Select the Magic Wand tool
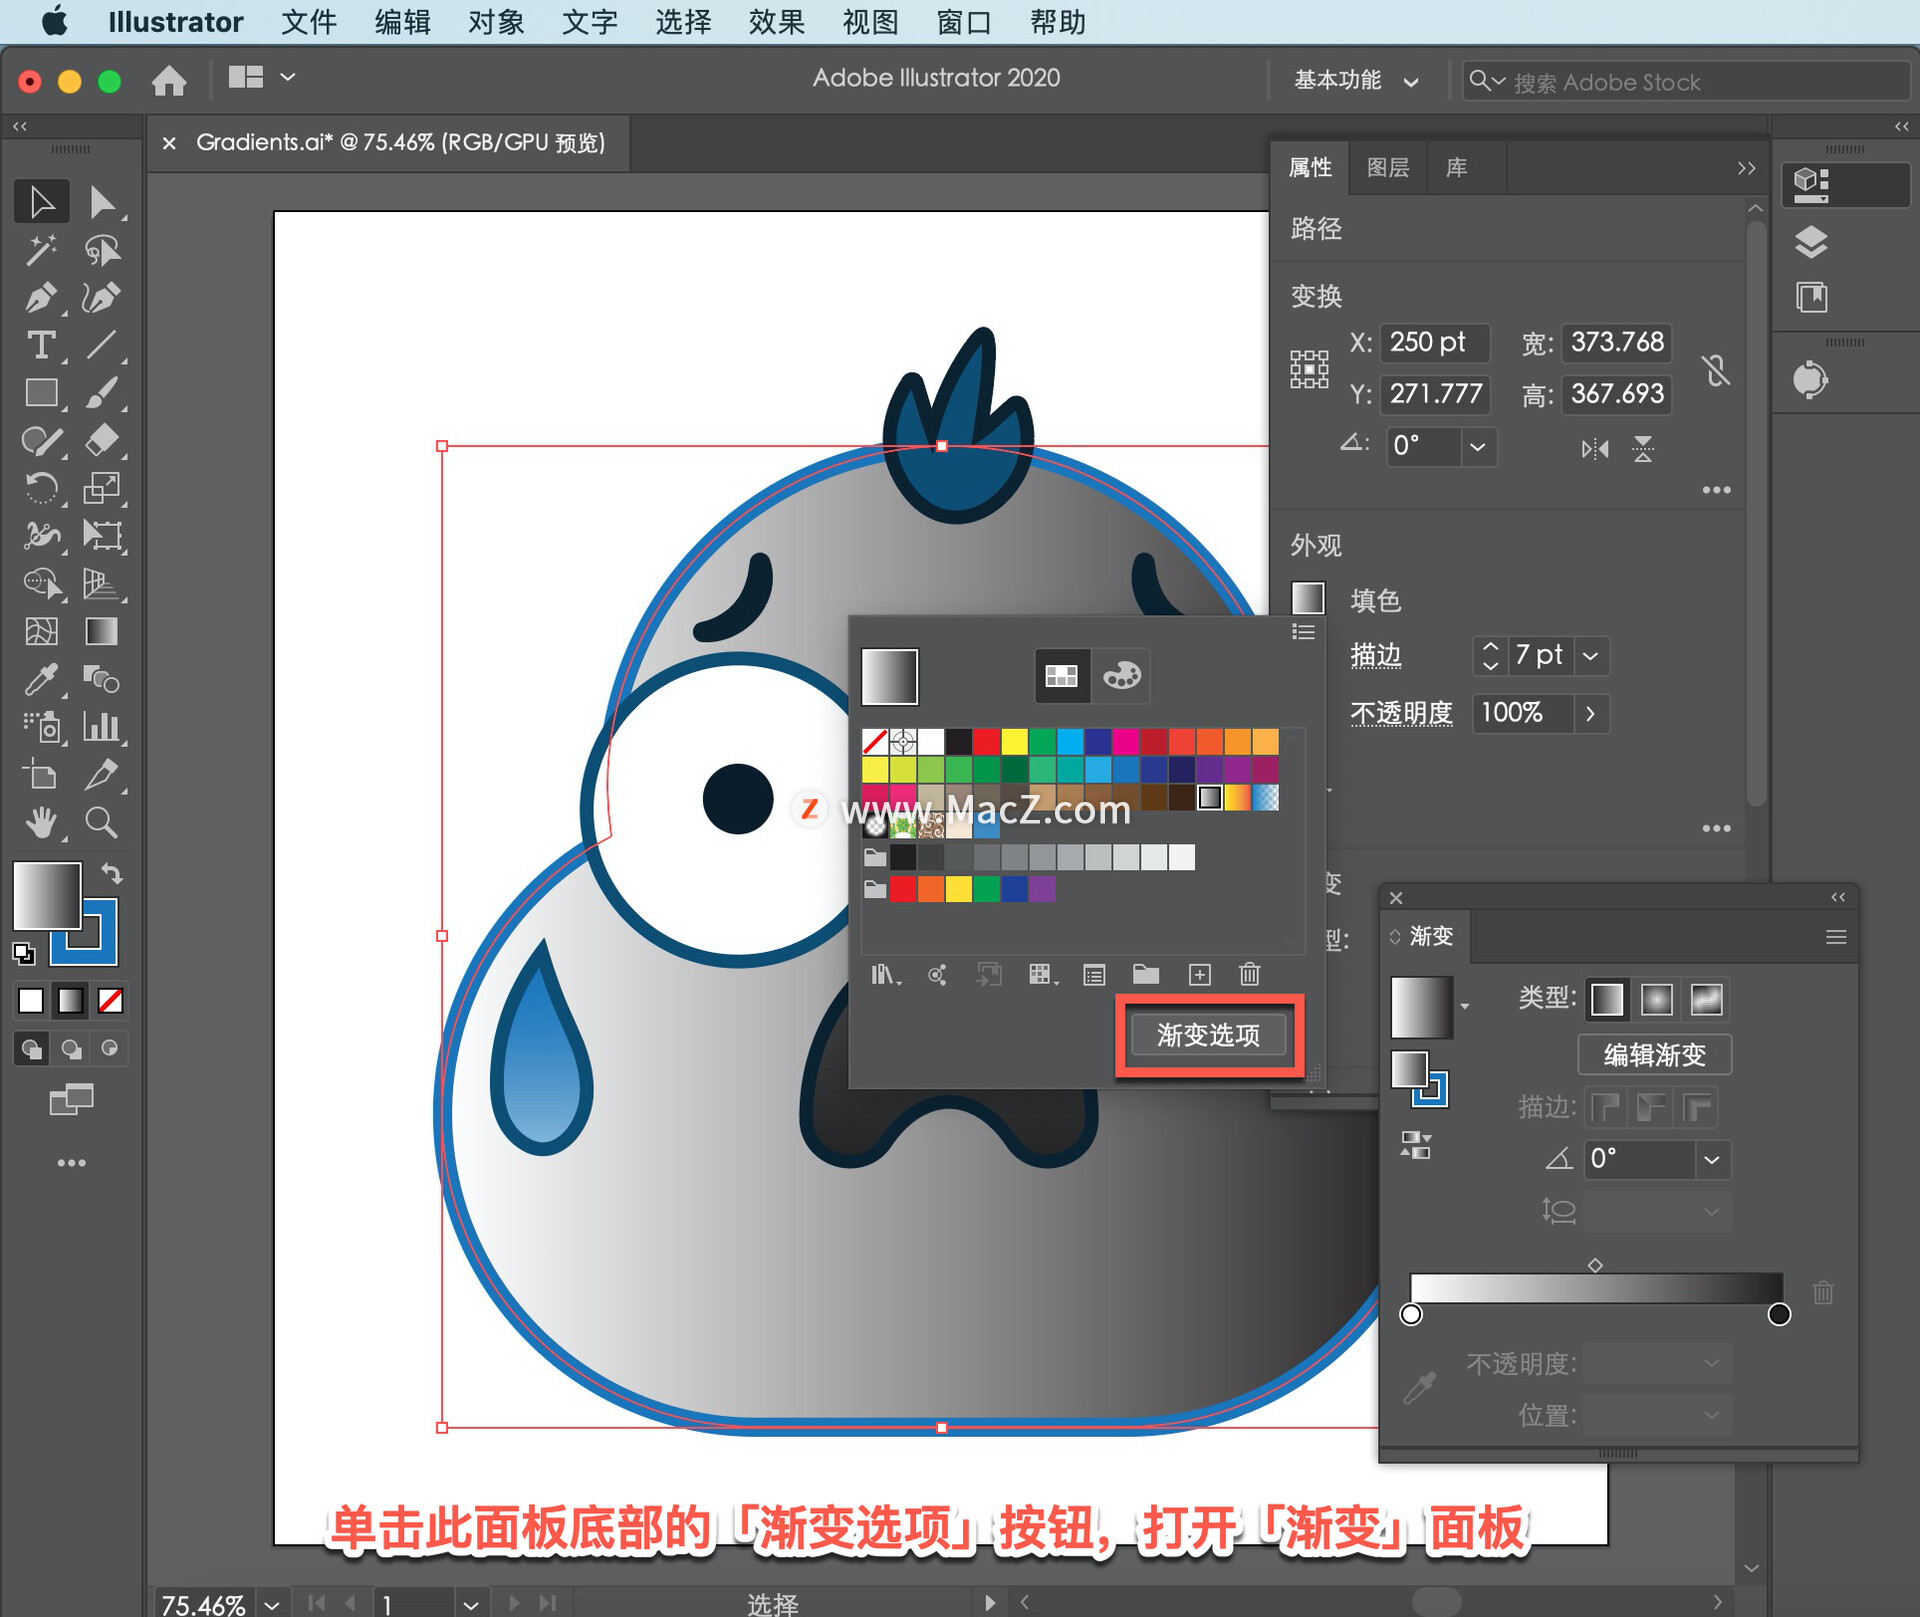Image resolution: width=1920 pixels, height=1617 pixels. tap(40, 249)
